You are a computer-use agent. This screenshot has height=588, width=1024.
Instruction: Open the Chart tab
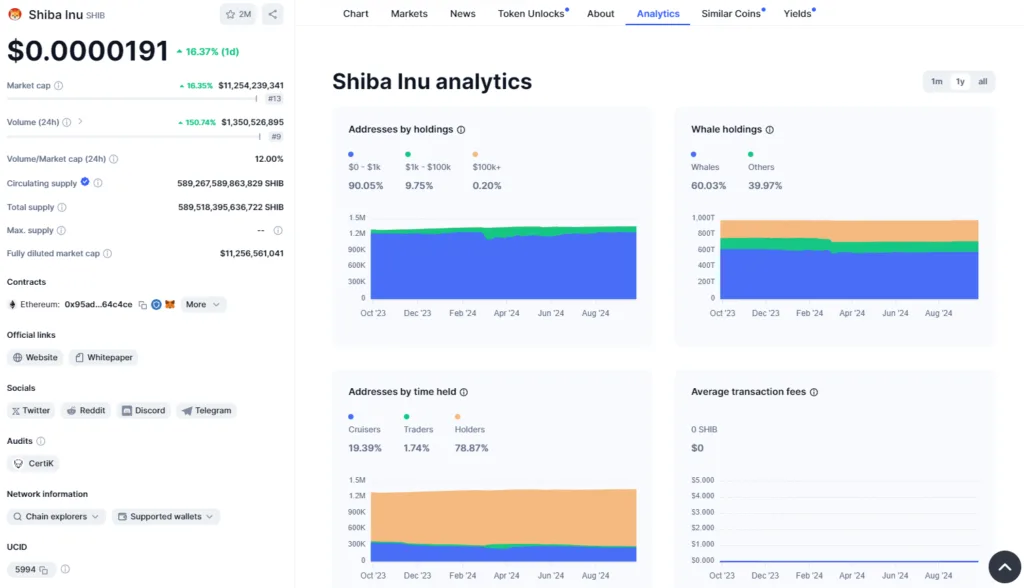(x=355, y=14)
